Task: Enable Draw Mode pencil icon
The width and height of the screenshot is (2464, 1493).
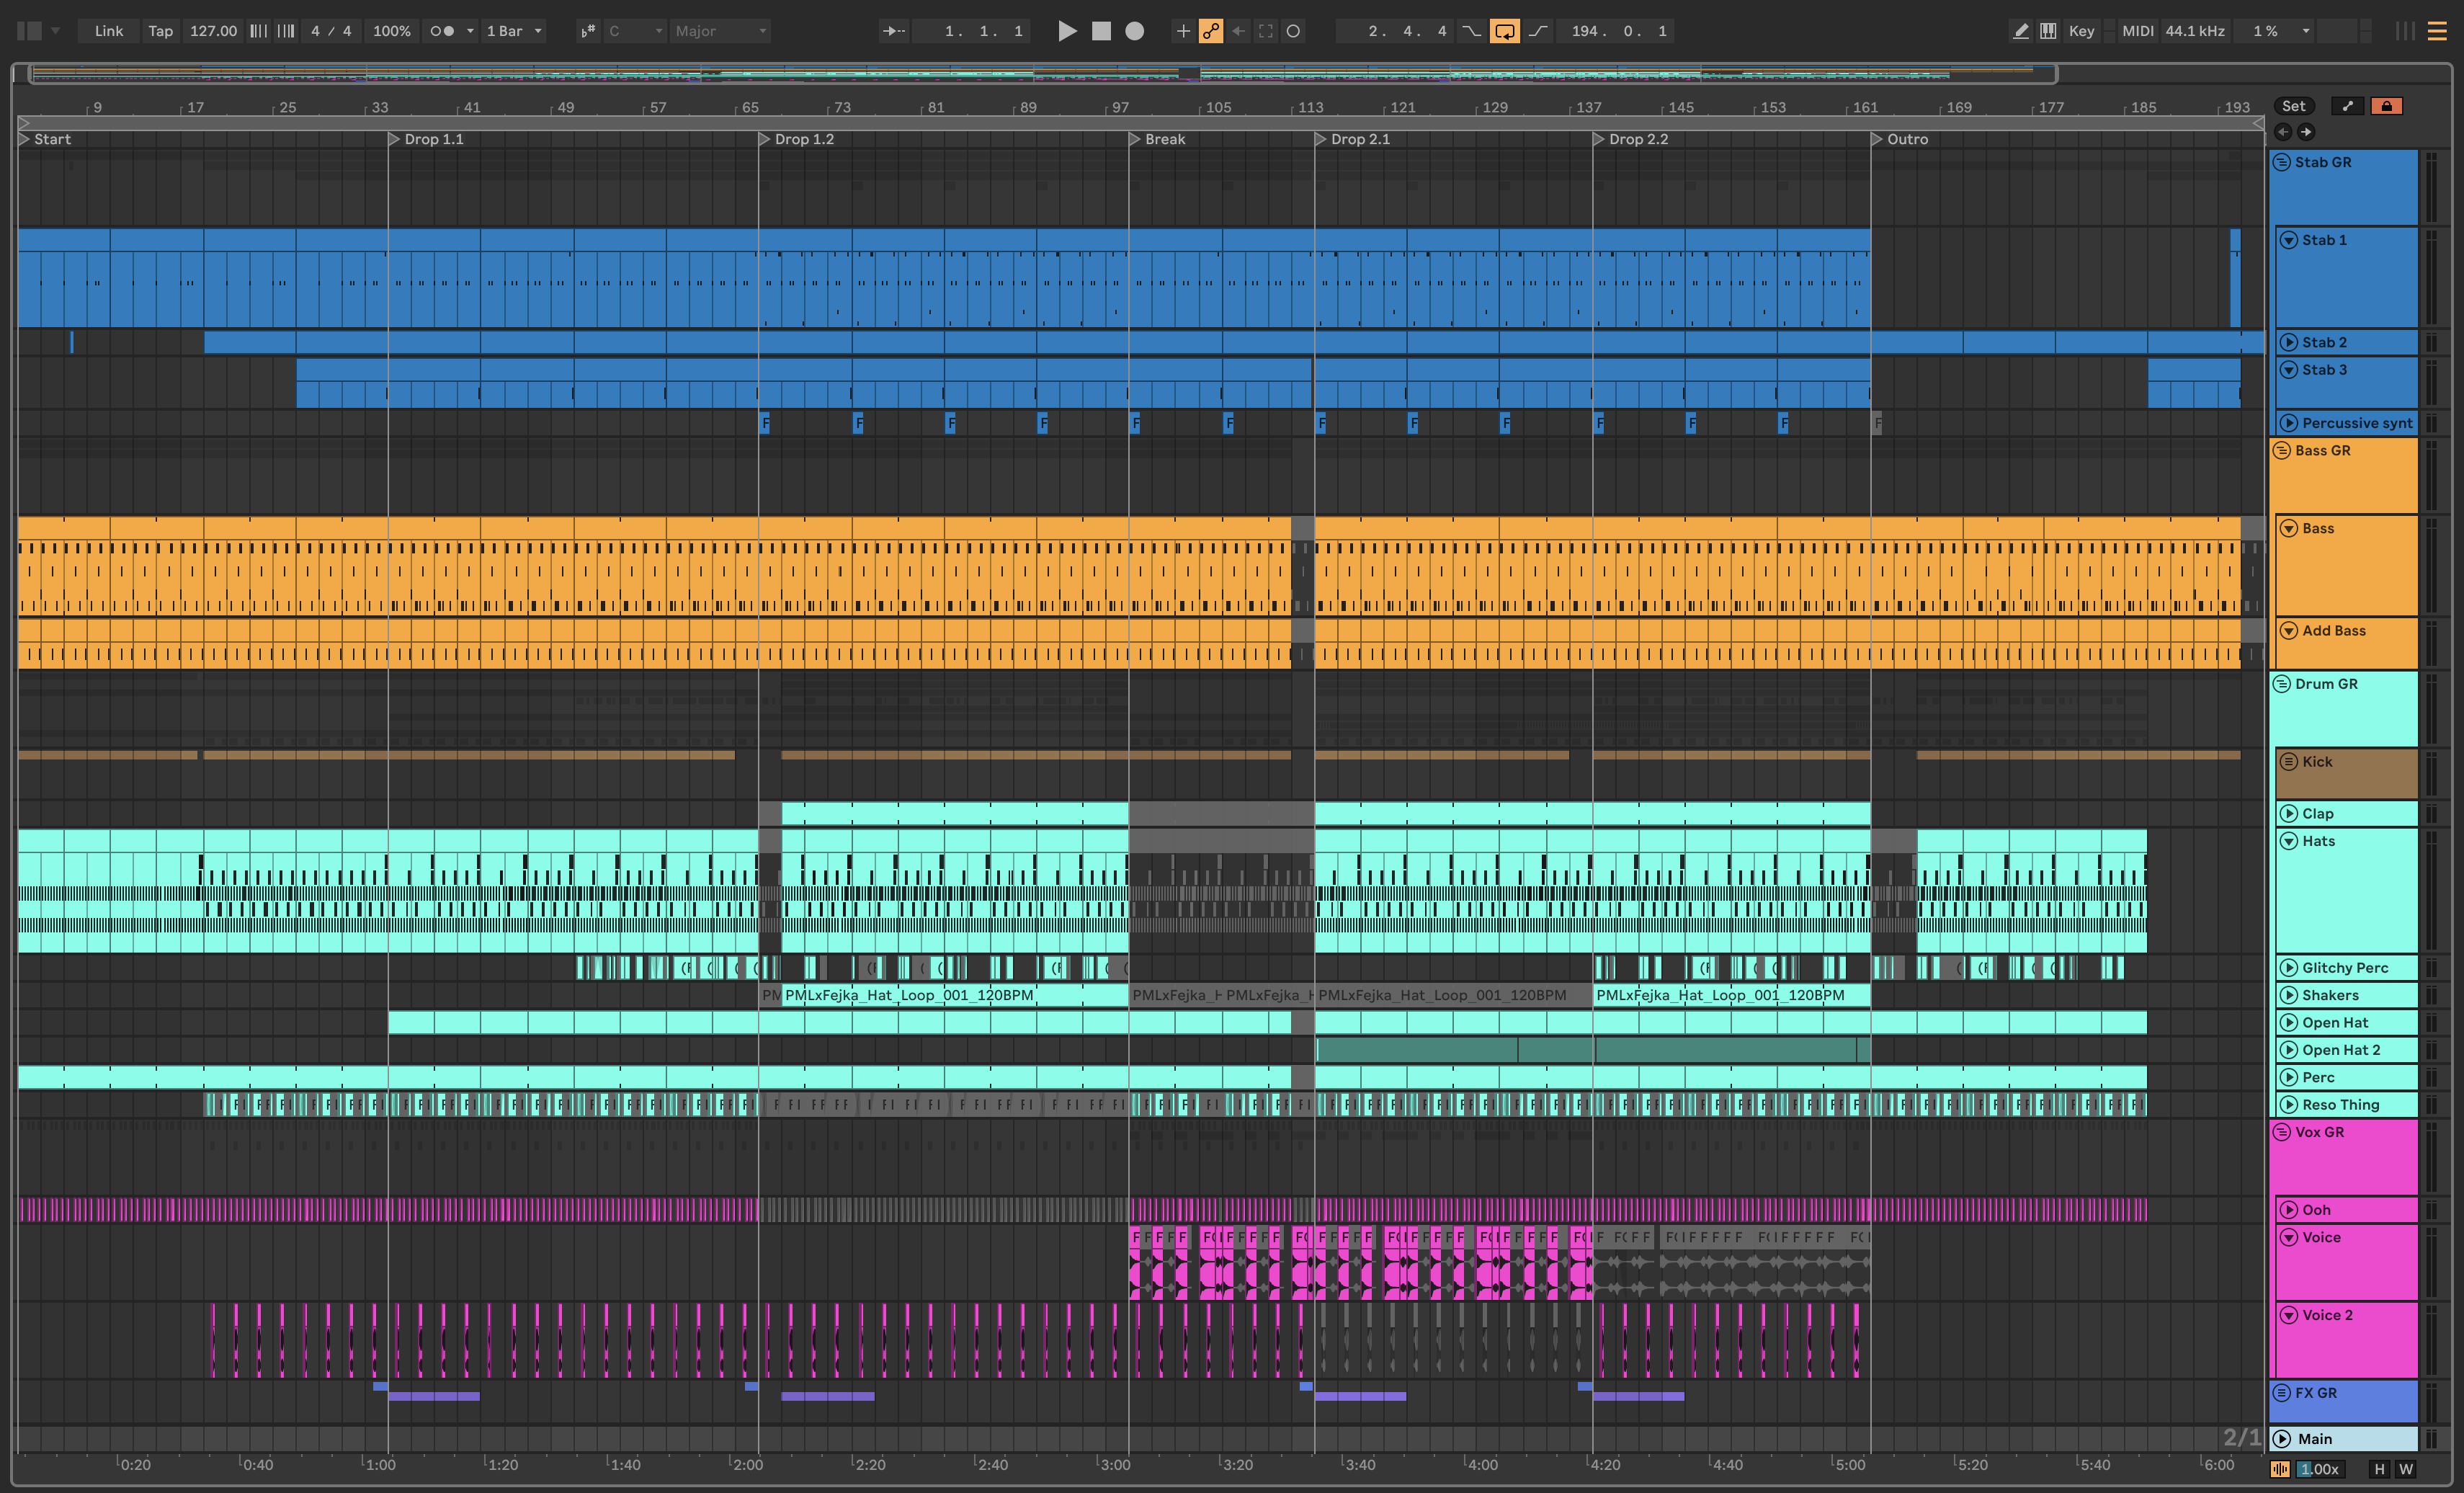Action: tap(2020, 31)
